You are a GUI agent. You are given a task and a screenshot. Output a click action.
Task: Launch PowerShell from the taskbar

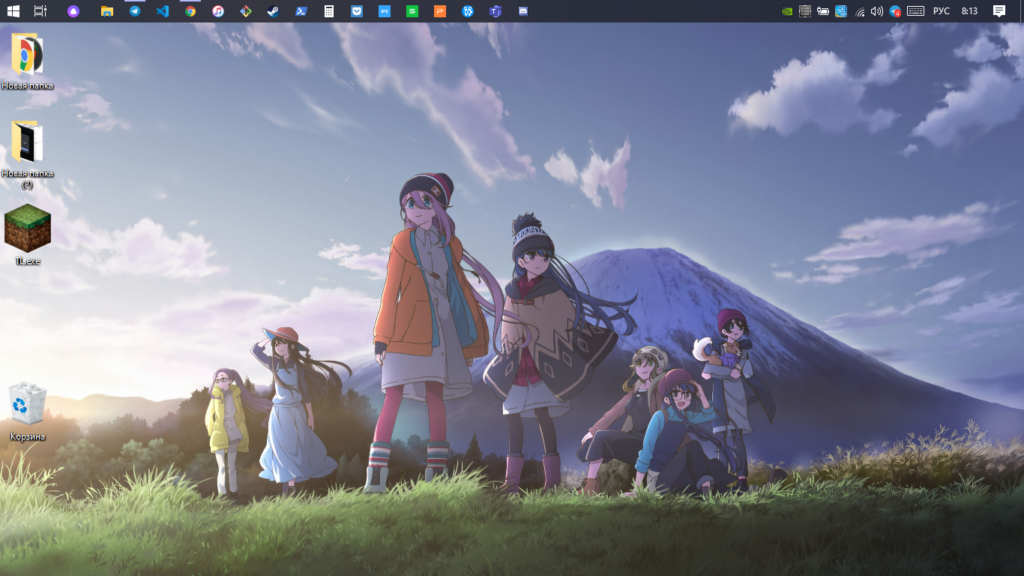(x=301, y=11)
